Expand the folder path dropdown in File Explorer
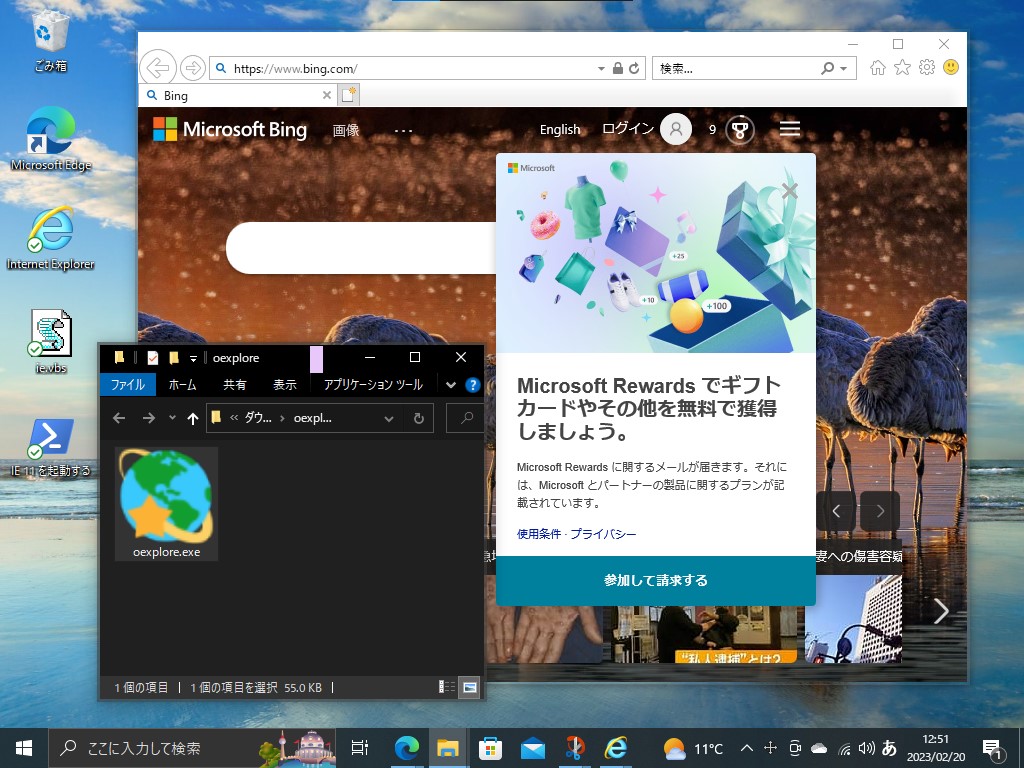Viewport: 1024px width, 768px height. click(x=390, y=418)
